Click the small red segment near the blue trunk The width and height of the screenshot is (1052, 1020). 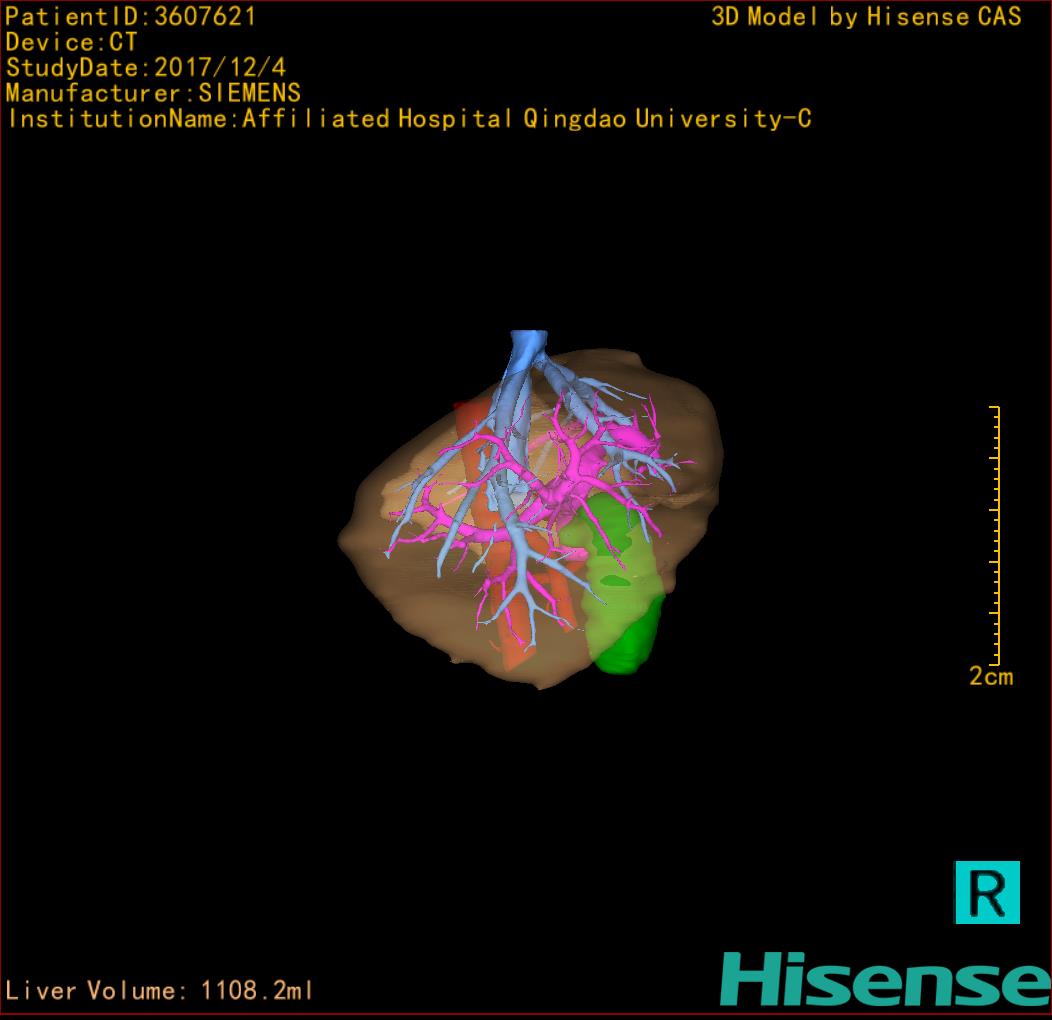click(462, 407)
